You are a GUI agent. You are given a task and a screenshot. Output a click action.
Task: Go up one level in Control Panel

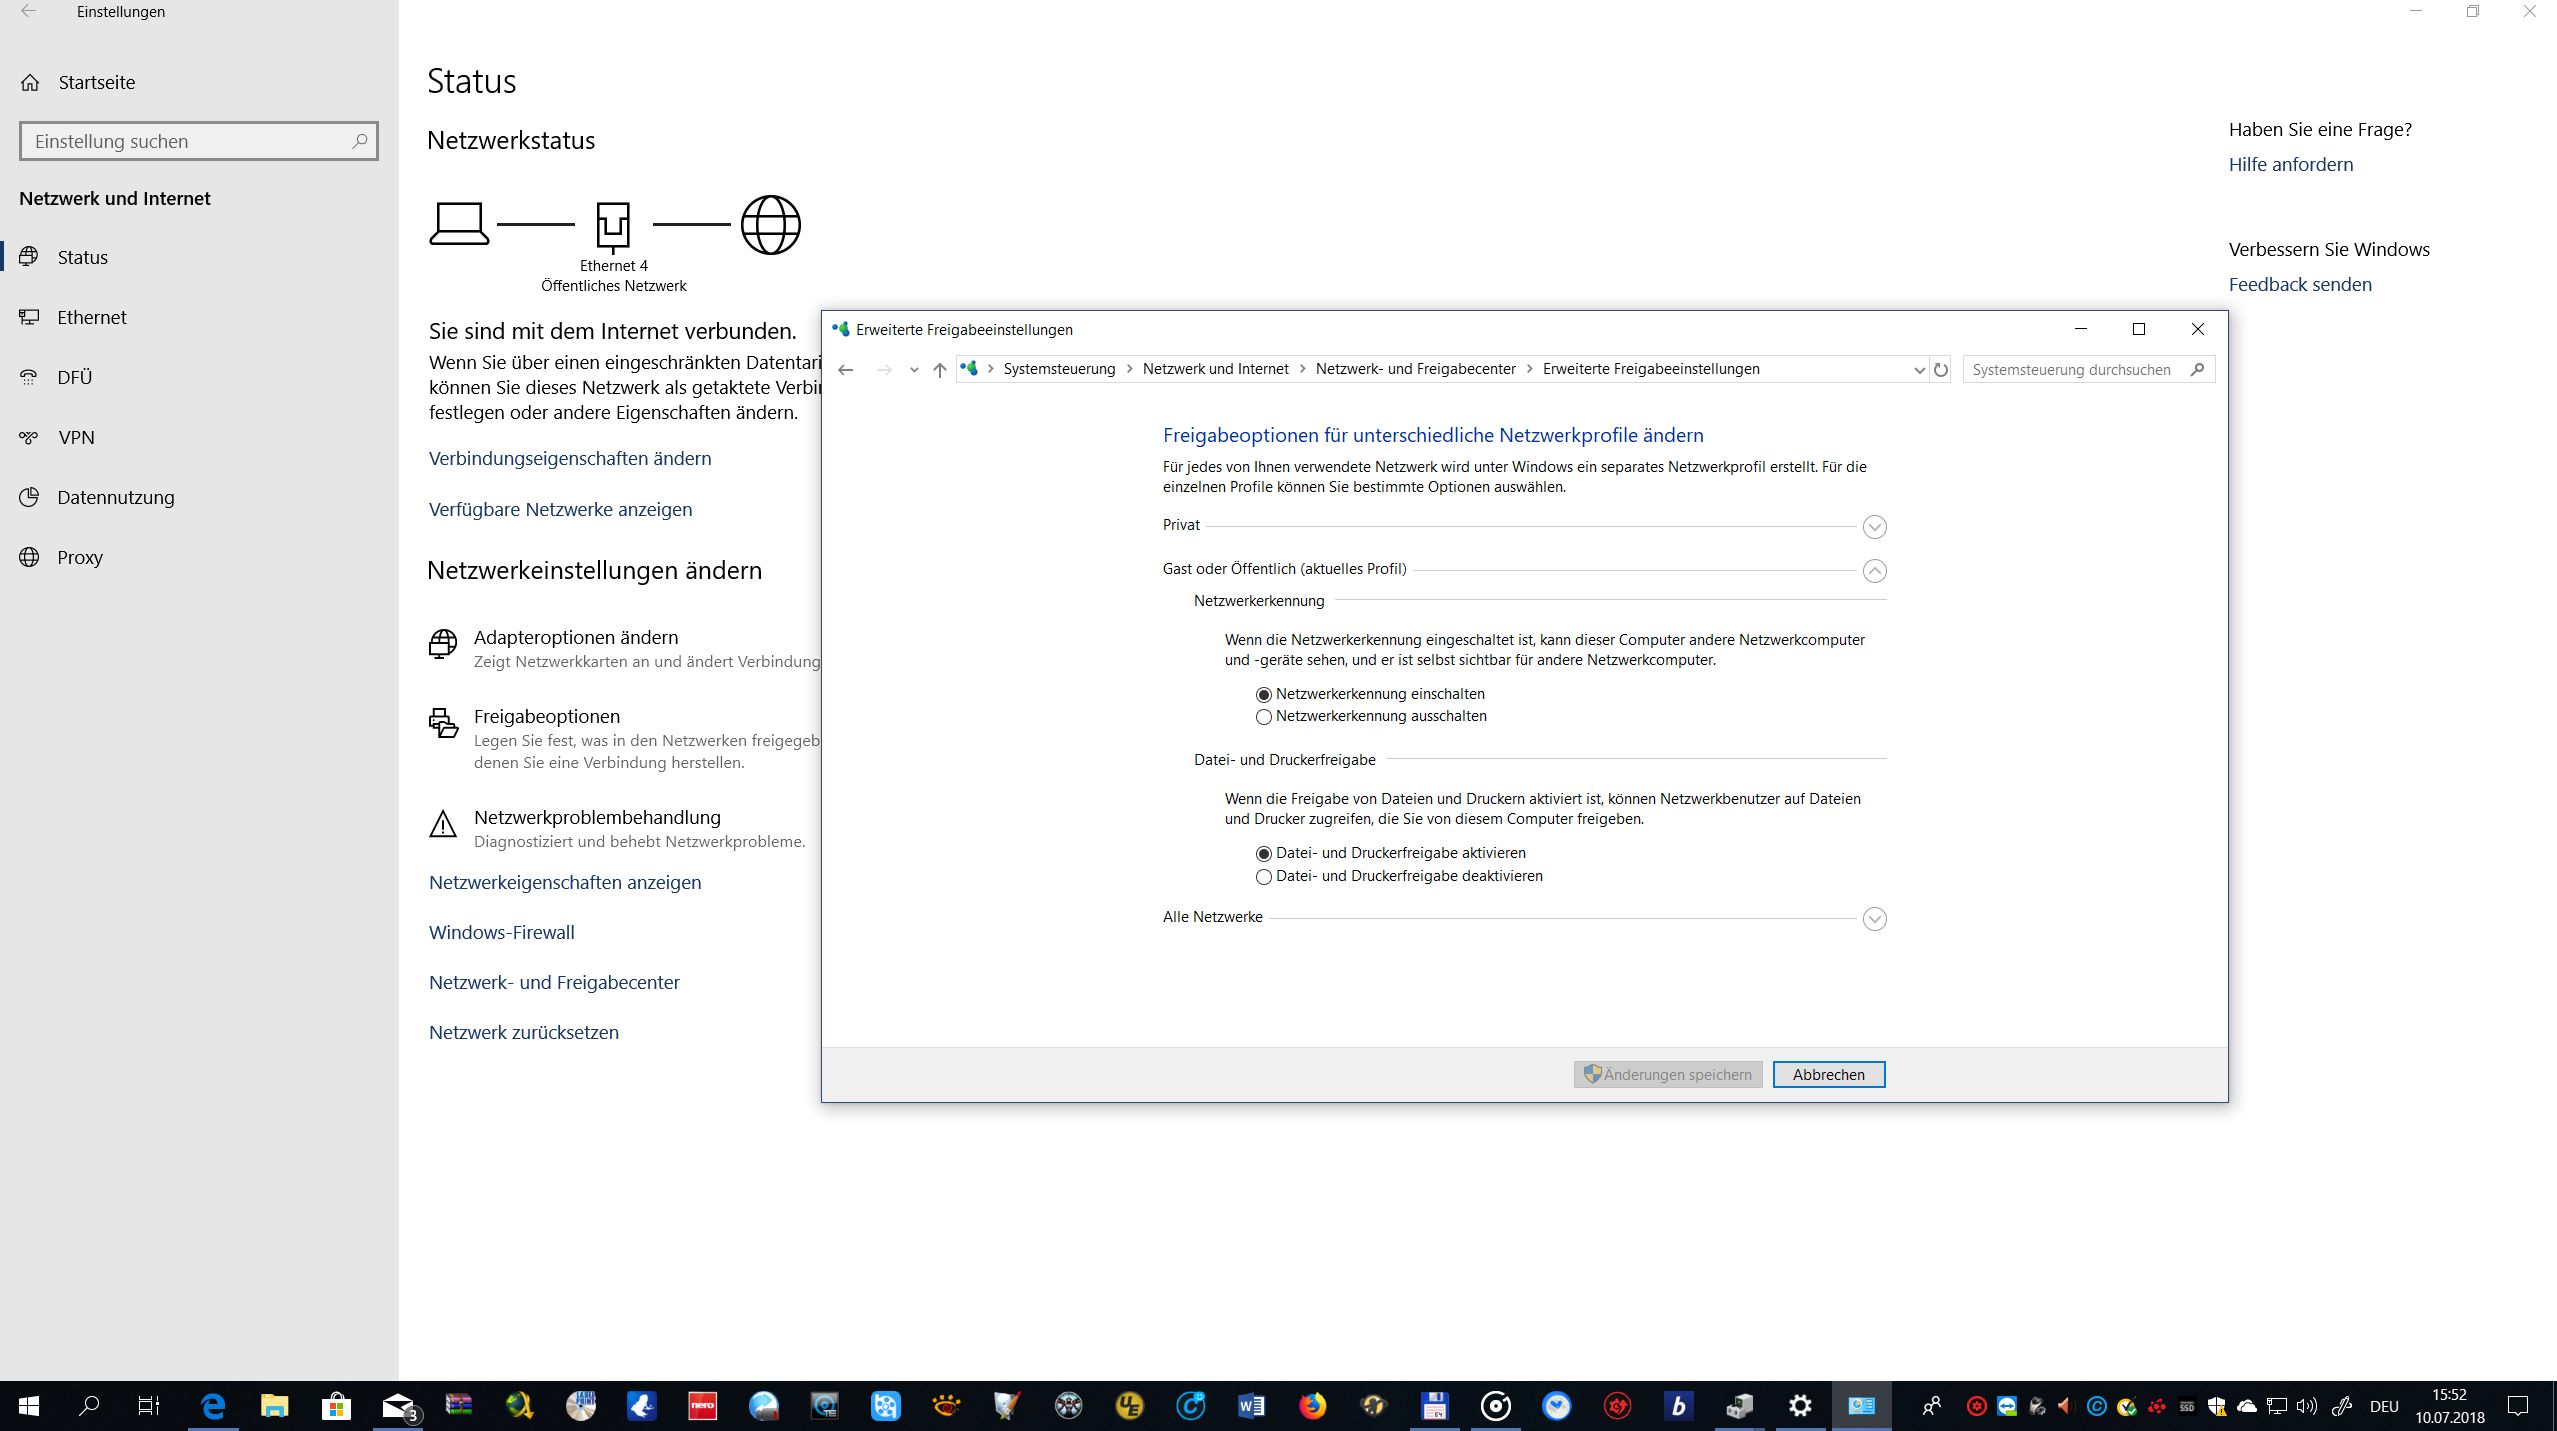(939, 370)
